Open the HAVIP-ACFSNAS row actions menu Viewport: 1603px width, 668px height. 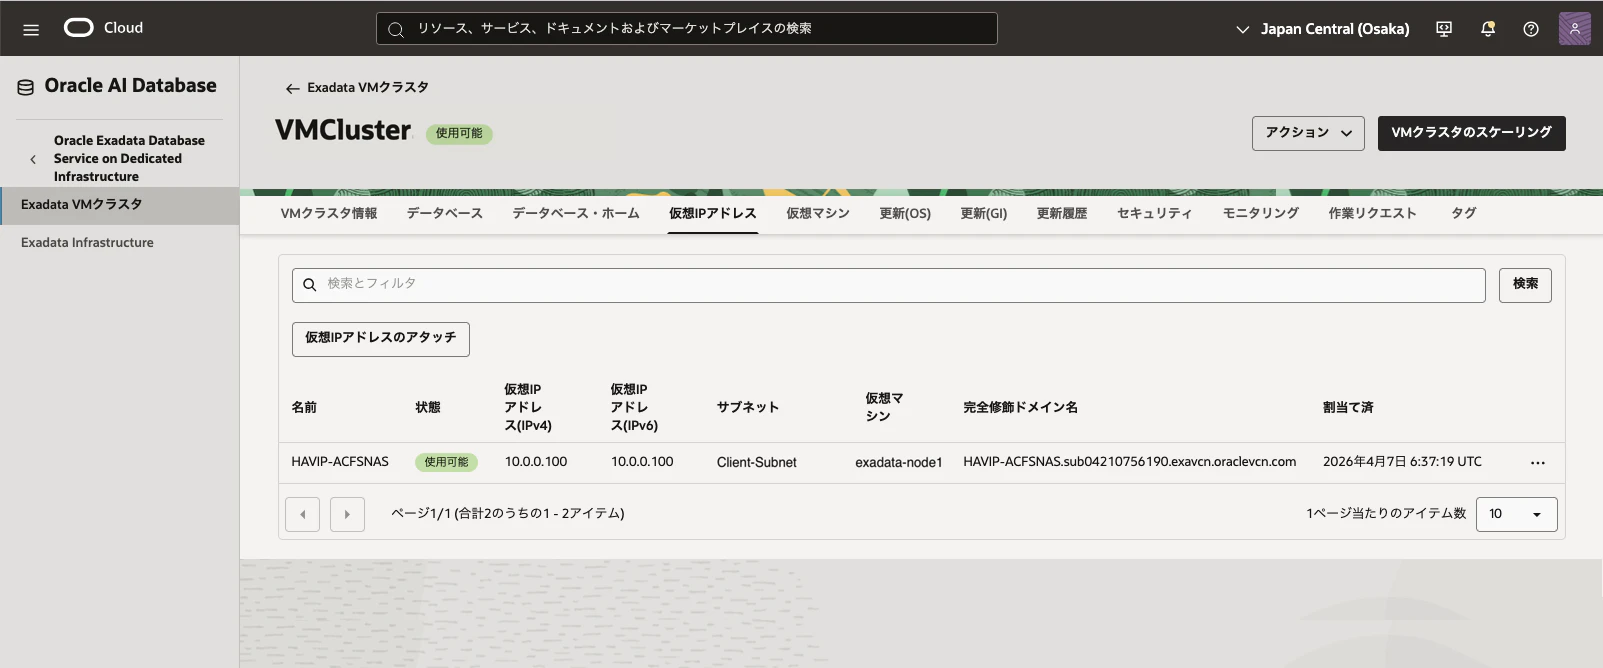pyautogui.click(x=1538, y=463)
